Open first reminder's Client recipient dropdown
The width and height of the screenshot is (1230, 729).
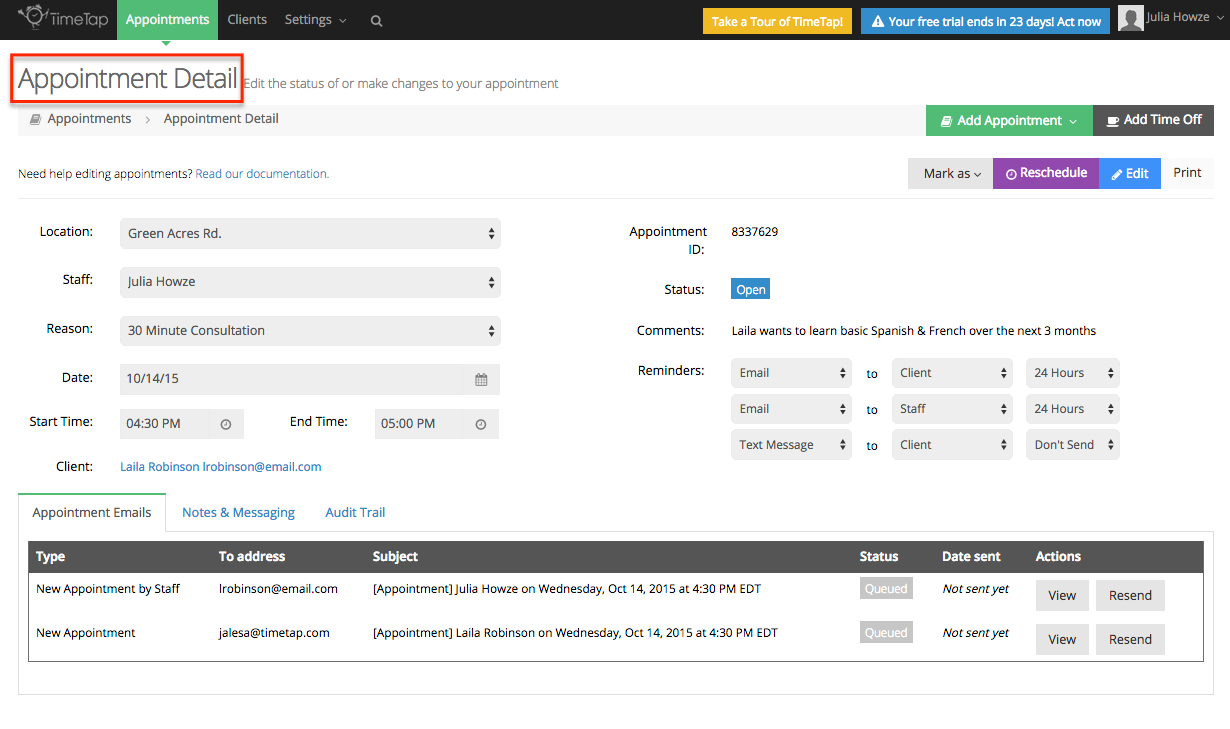(x=952, y=373)
